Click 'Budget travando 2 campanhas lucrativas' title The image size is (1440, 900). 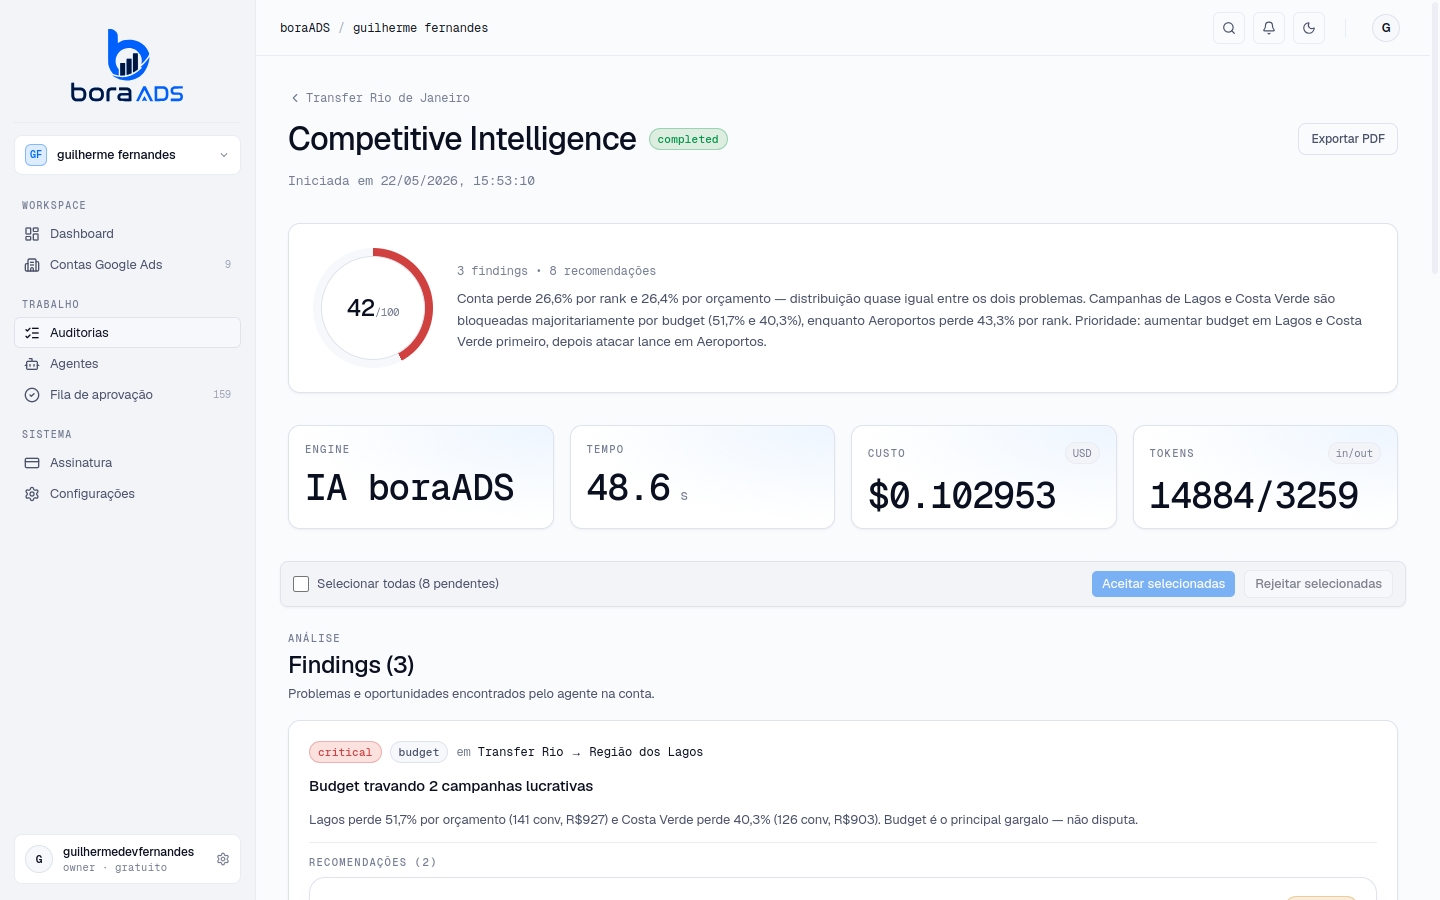451,786
